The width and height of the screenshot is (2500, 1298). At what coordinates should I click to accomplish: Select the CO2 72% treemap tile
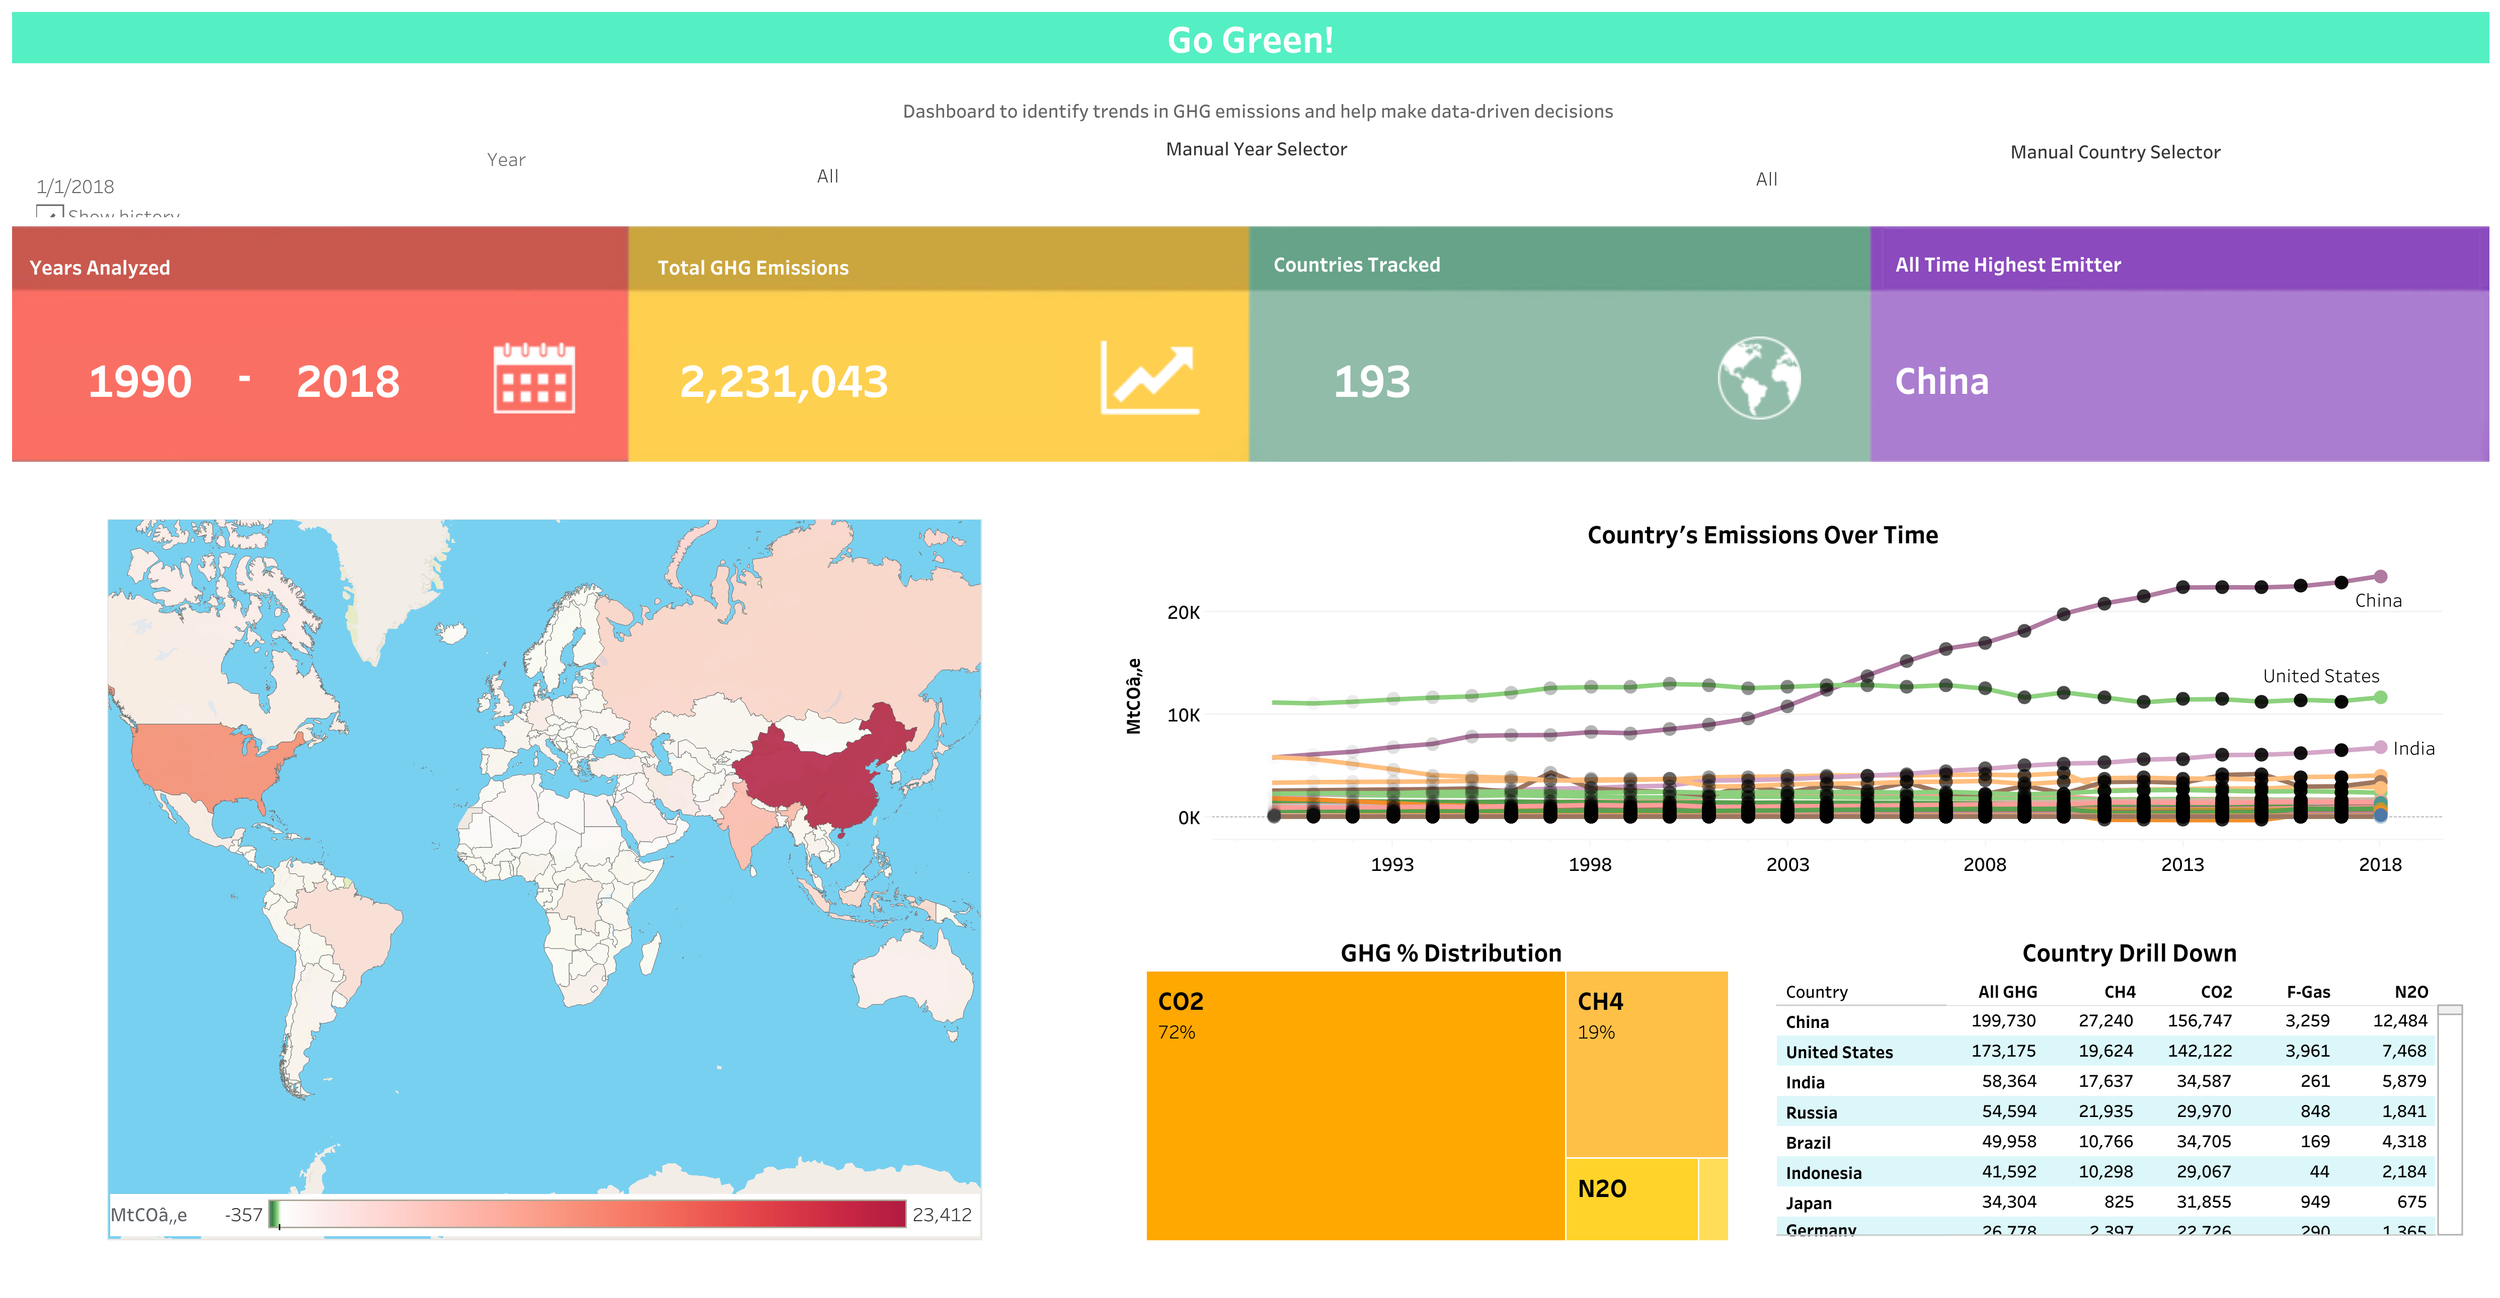(x=1355, y=1105)
